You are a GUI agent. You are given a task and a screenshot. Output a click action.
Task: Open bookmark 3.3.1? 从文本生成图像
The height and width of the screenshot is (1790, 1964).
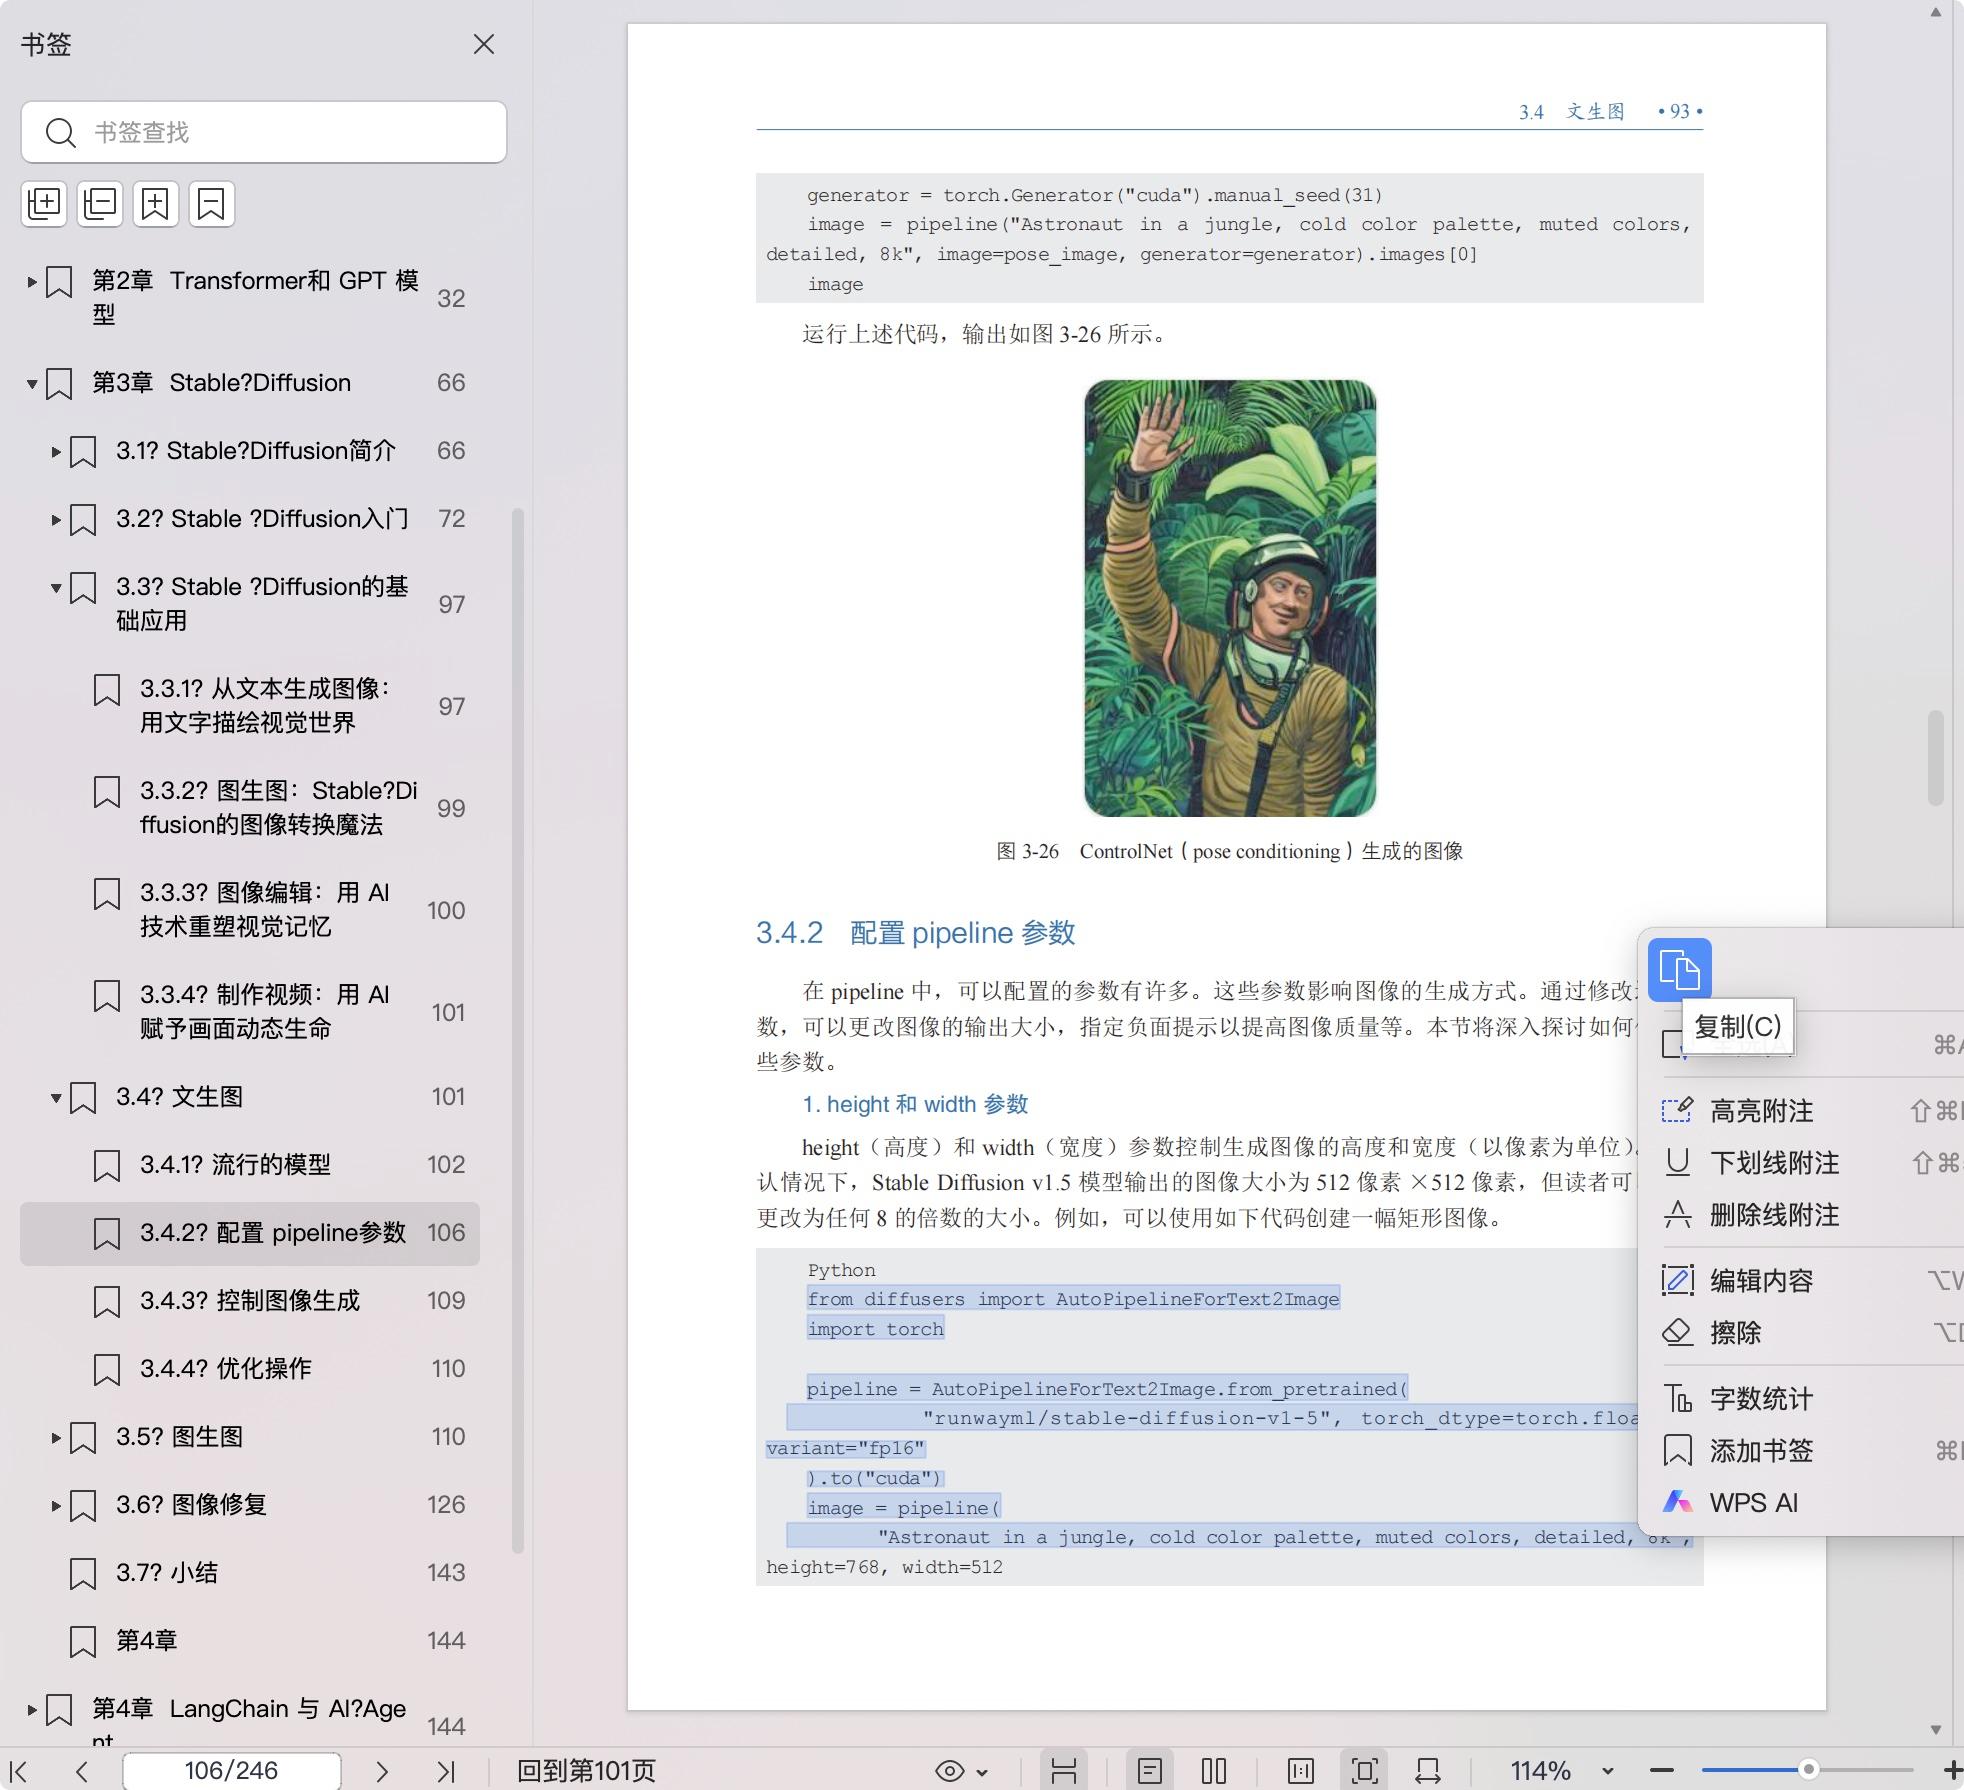[x=264, y=705]
